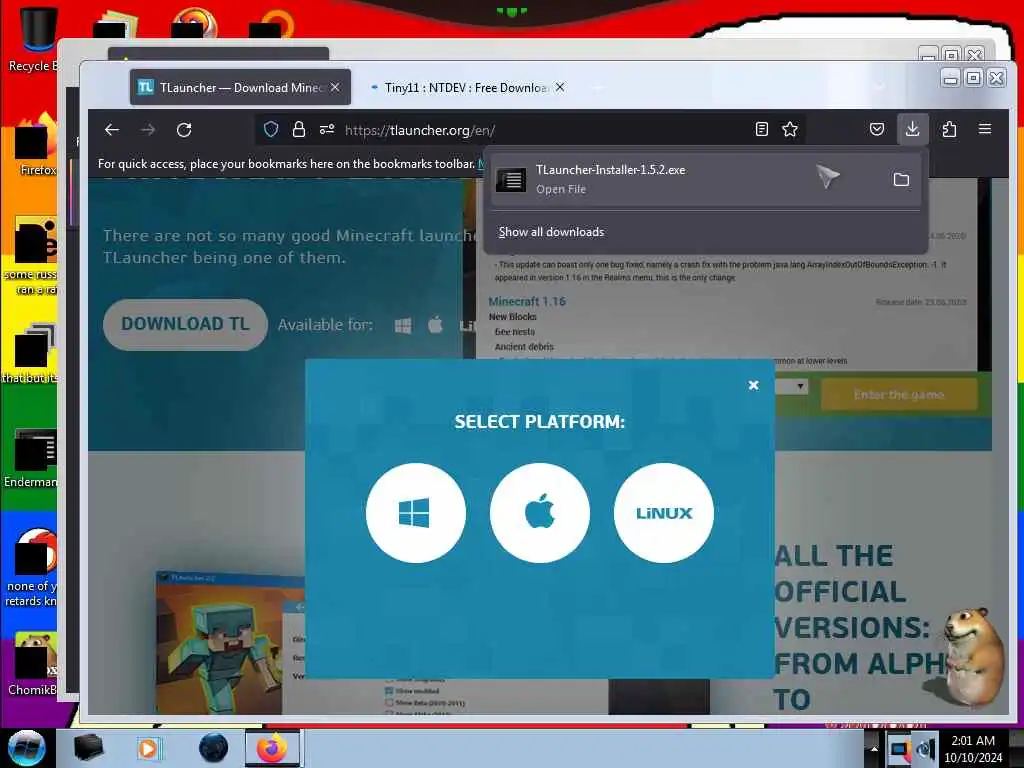Open the network tray icon
Viewport: 1024px width, 768px height.
[x=900, y=749]
